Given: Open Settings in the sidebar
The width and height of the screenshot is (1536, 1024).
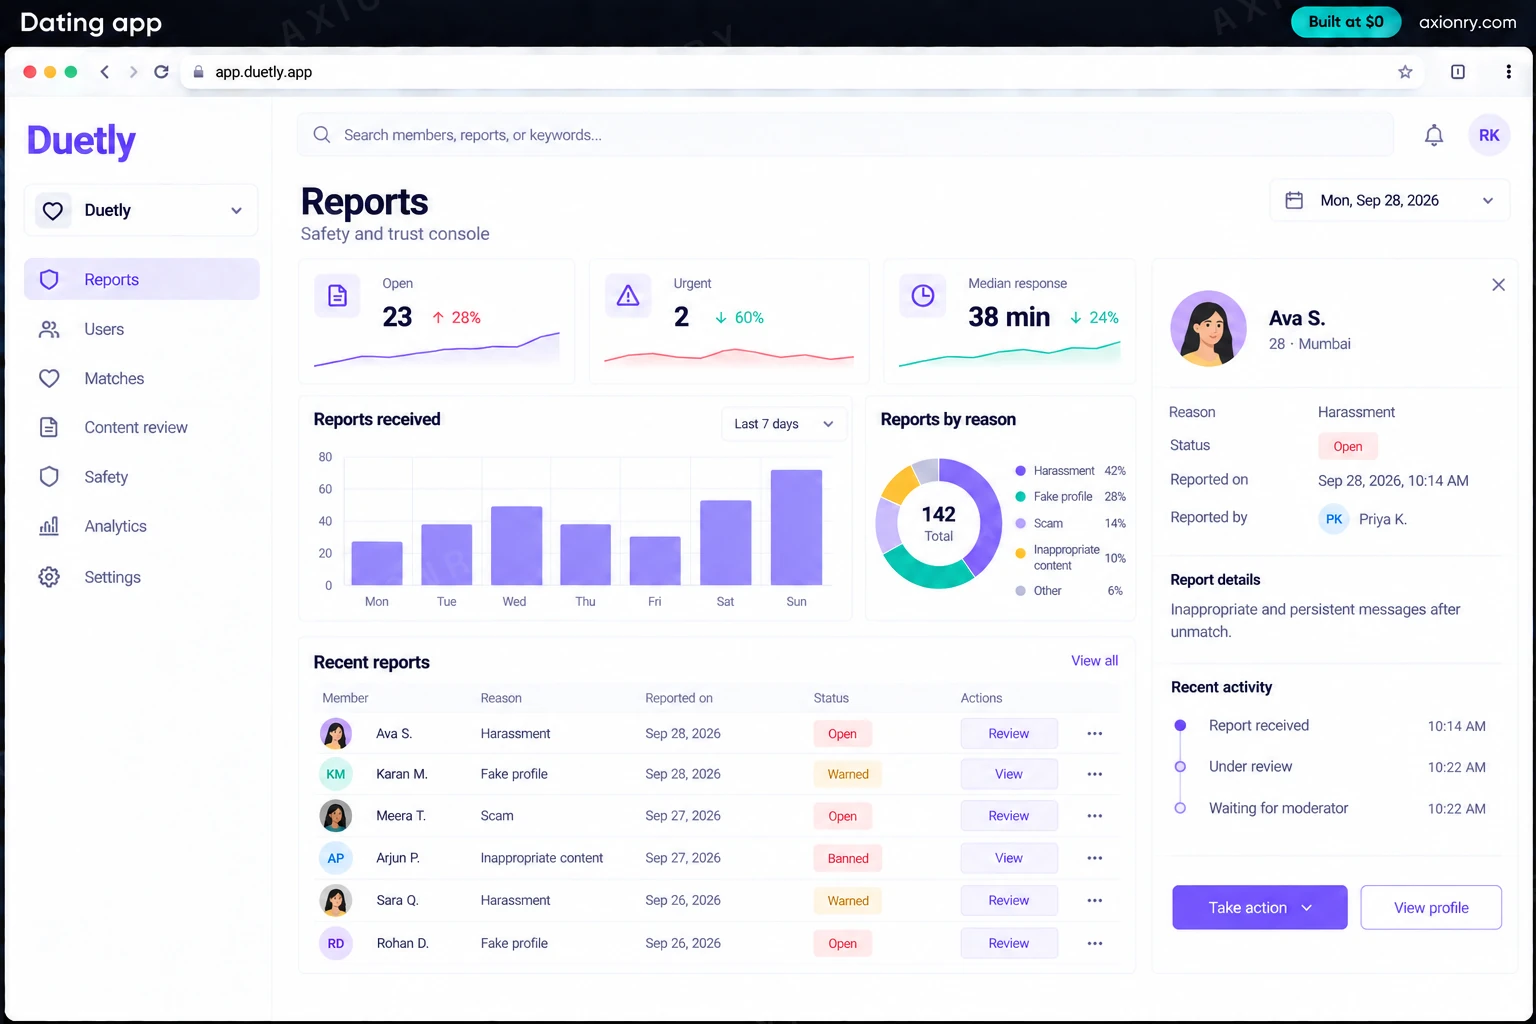Looking at the screenshot, I should pos(142,577).
